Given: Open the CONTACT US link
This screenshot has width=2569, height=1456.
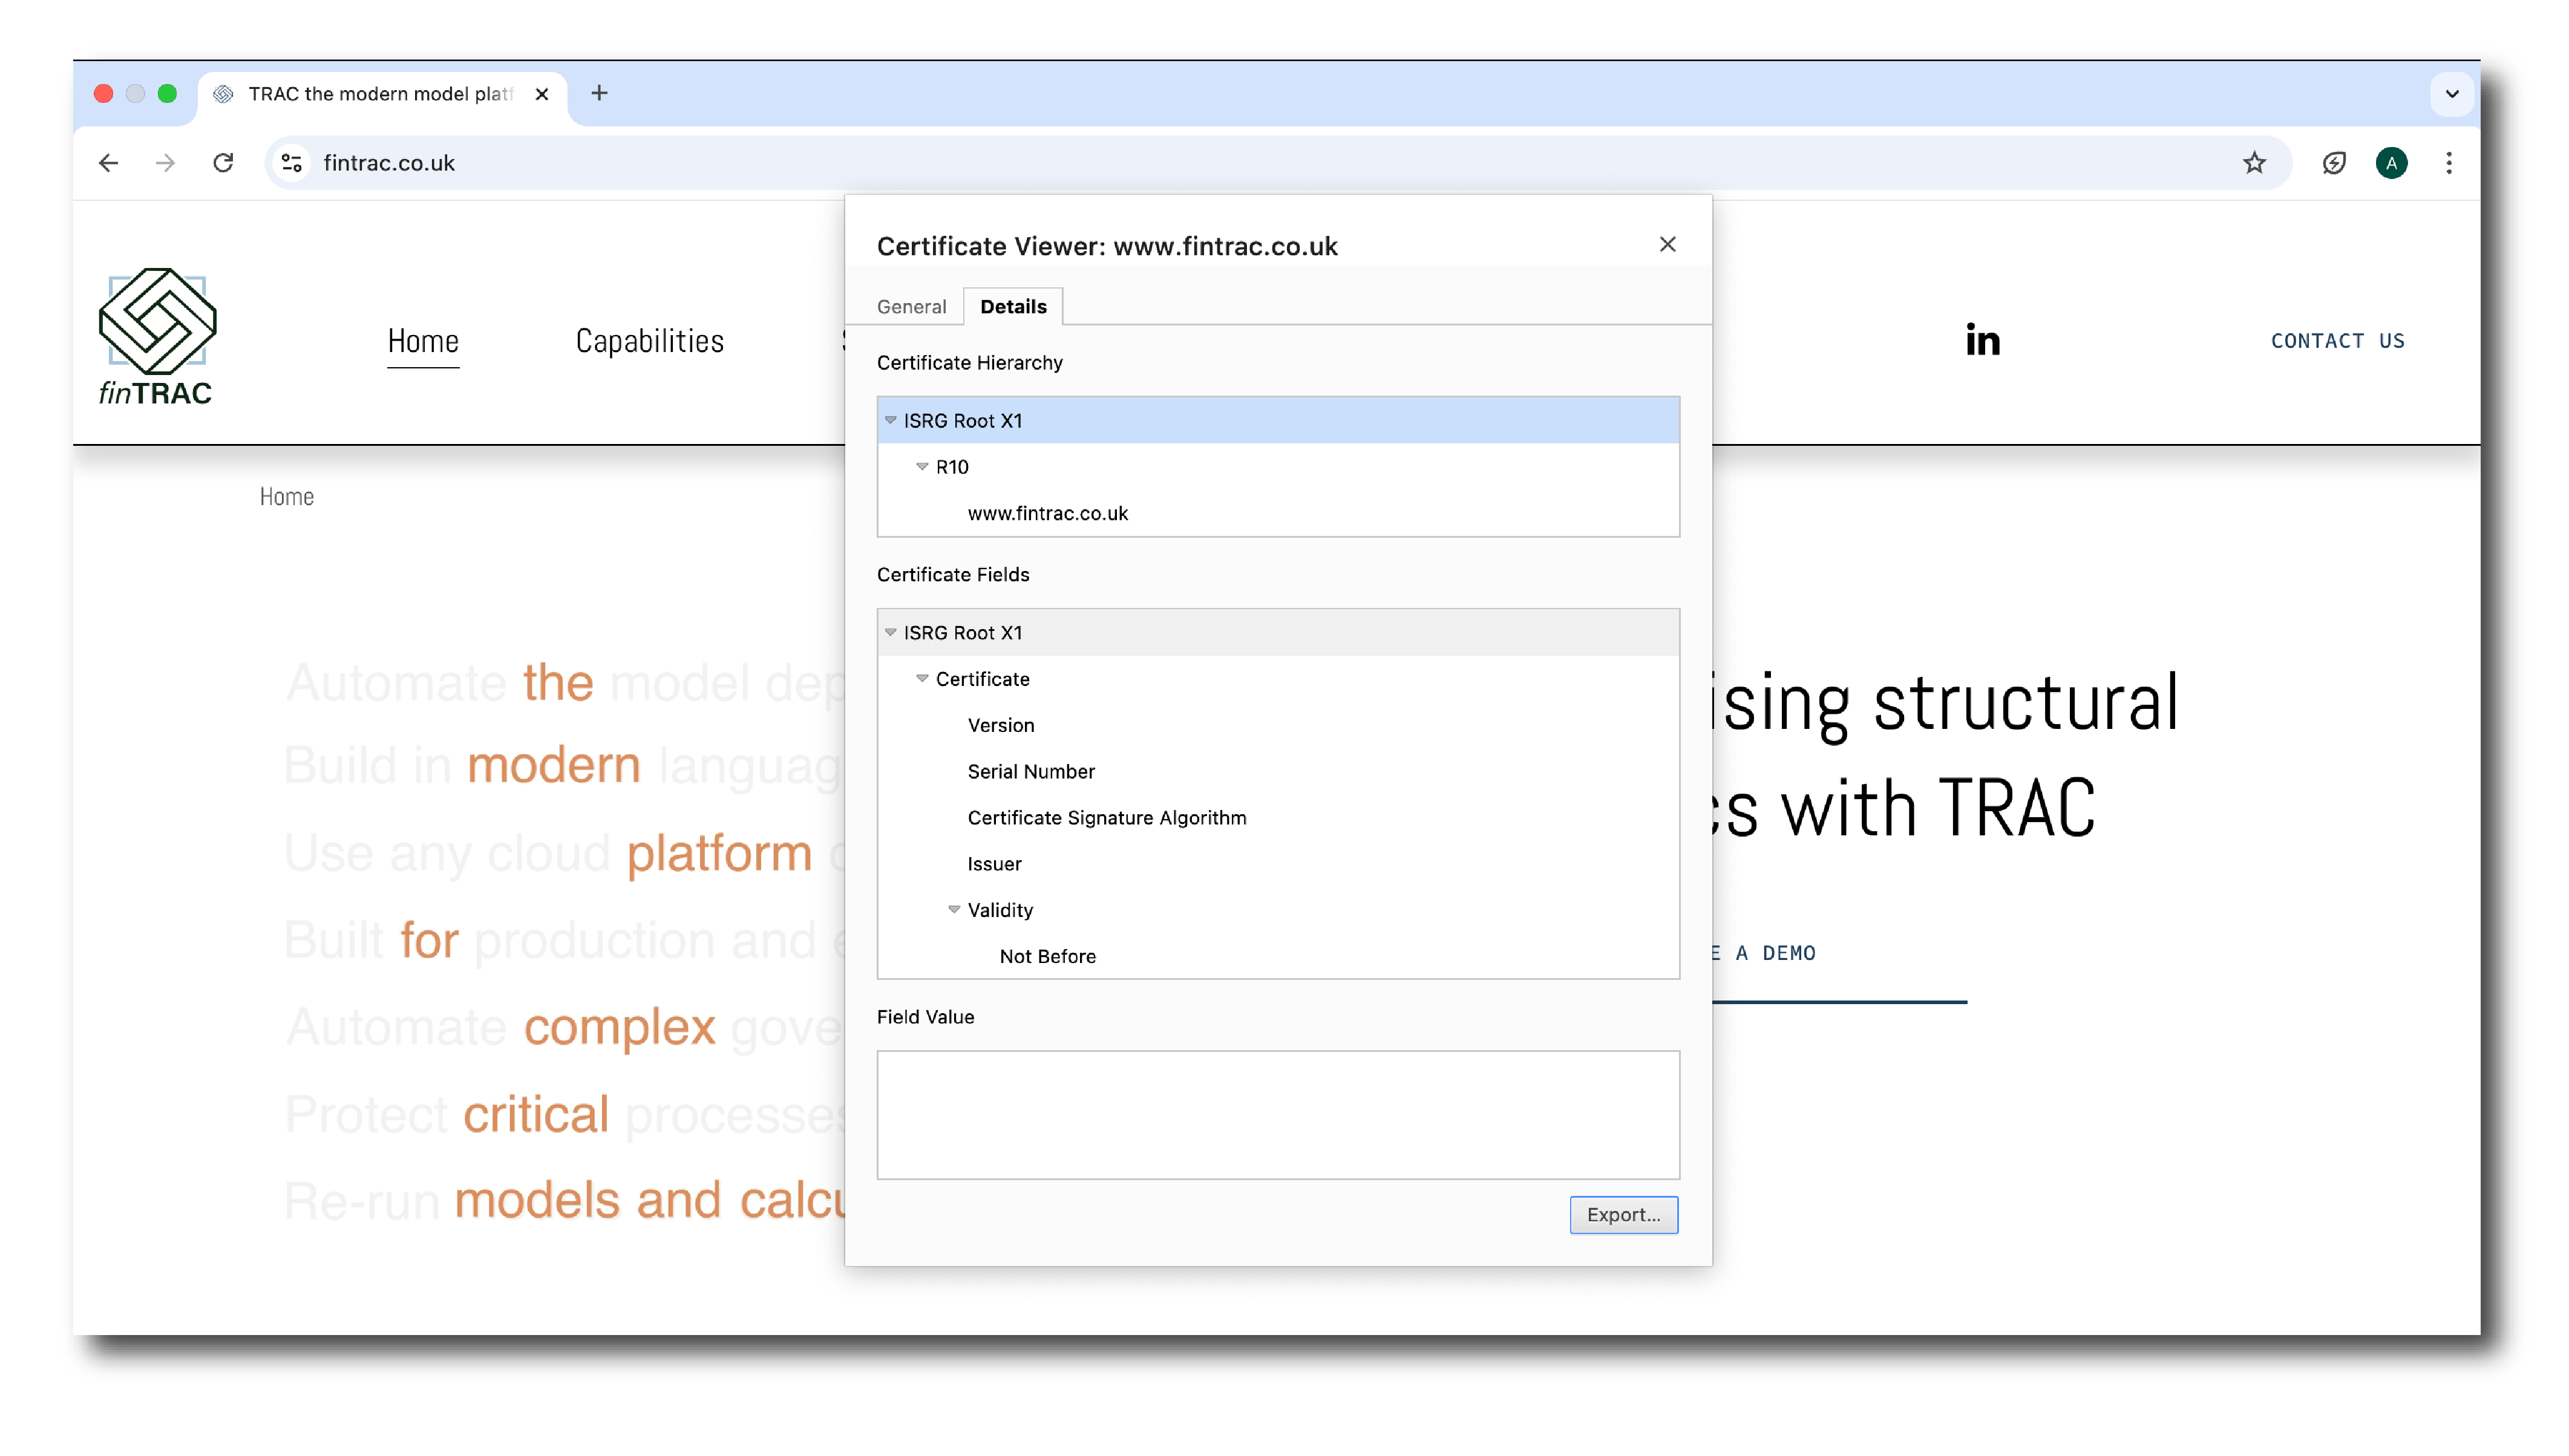Looking at the screenshot, I should point(2336,341).
